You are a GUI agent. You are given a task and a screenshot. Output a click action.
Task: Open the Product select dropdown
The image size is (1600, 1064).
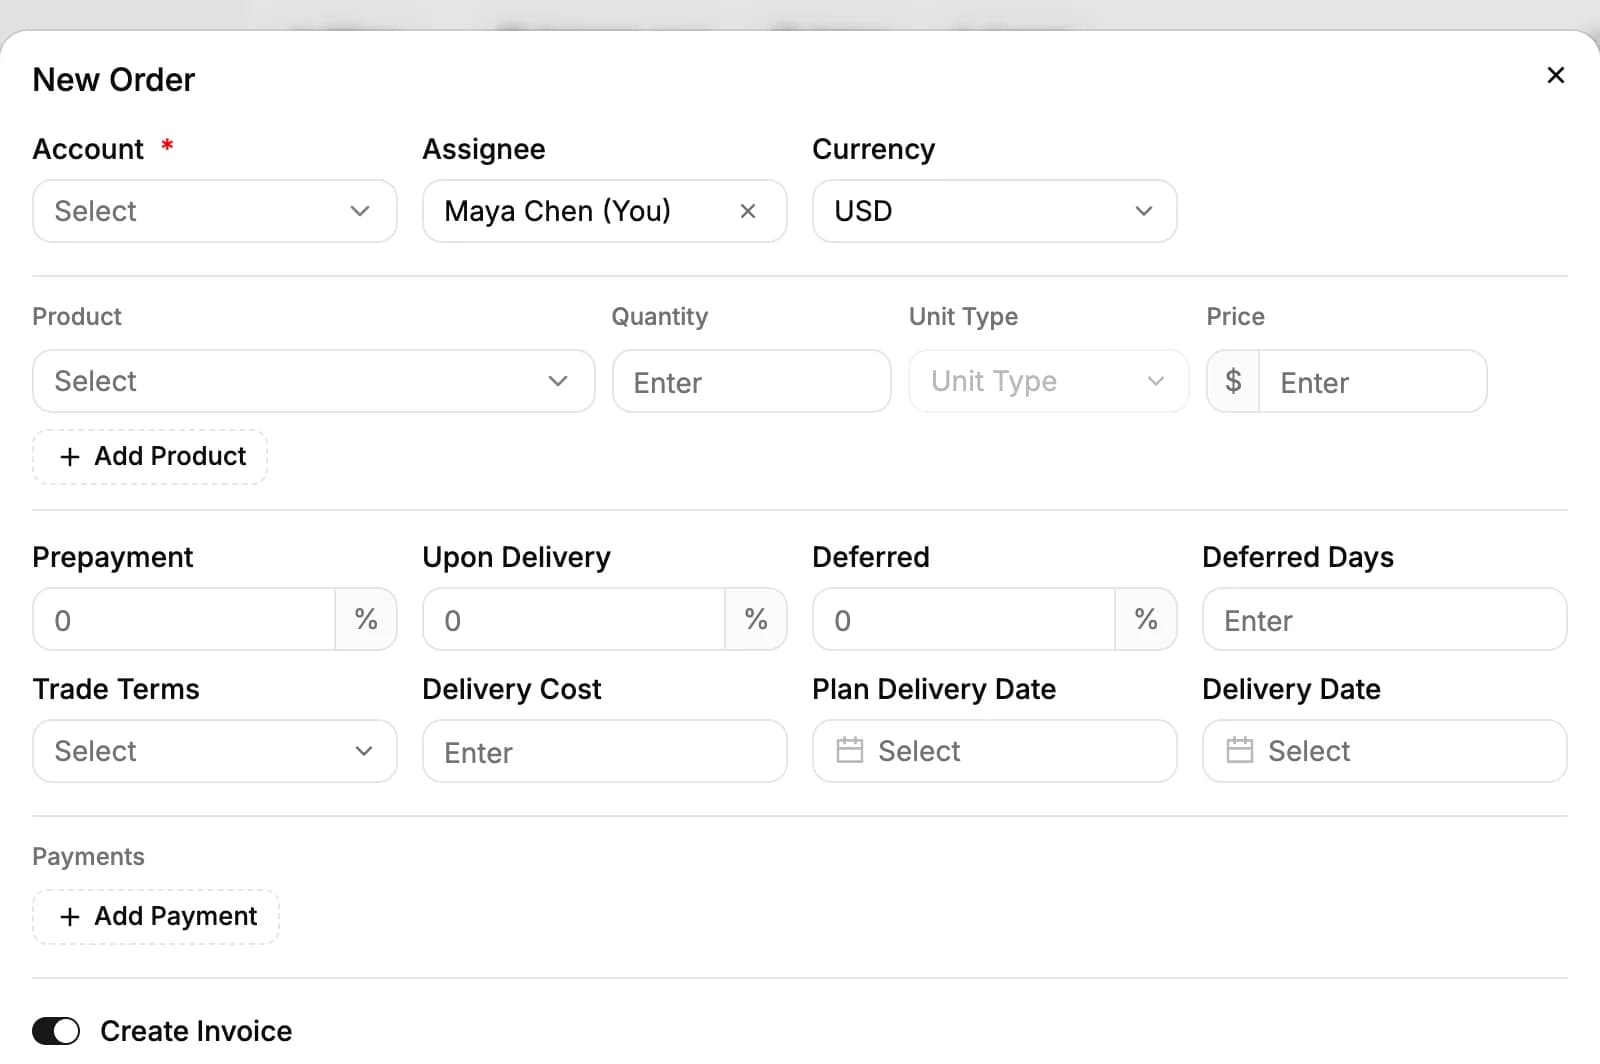click(x=313, y=381)
